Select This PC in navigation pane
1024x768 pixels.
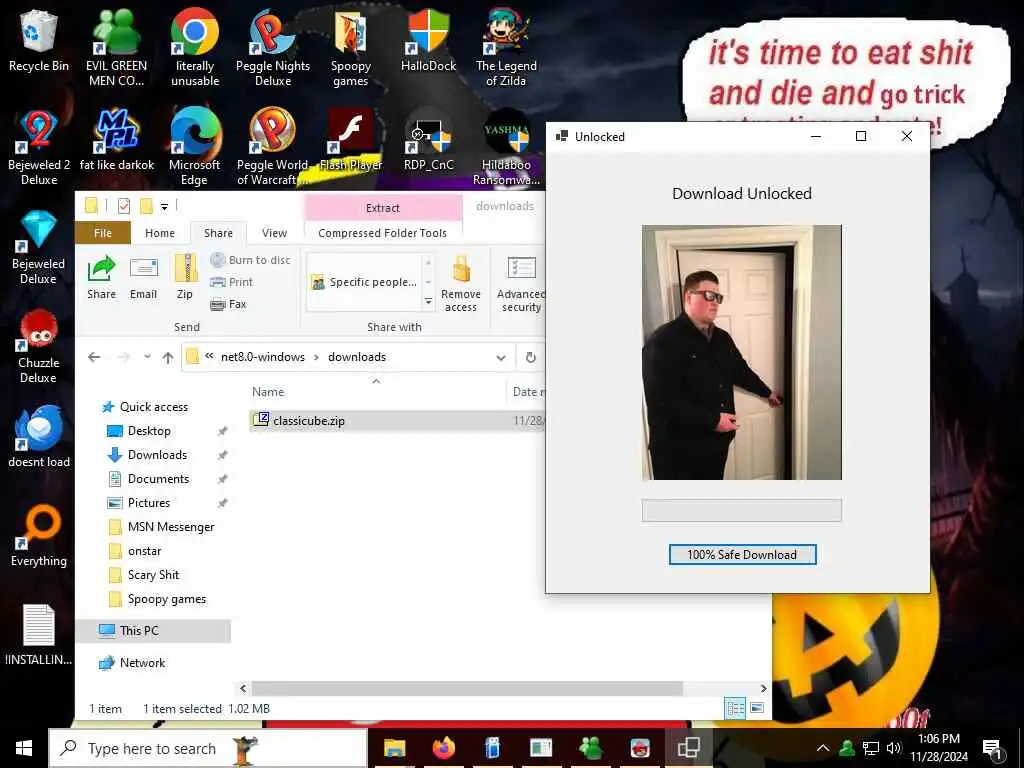pos(153,630)
